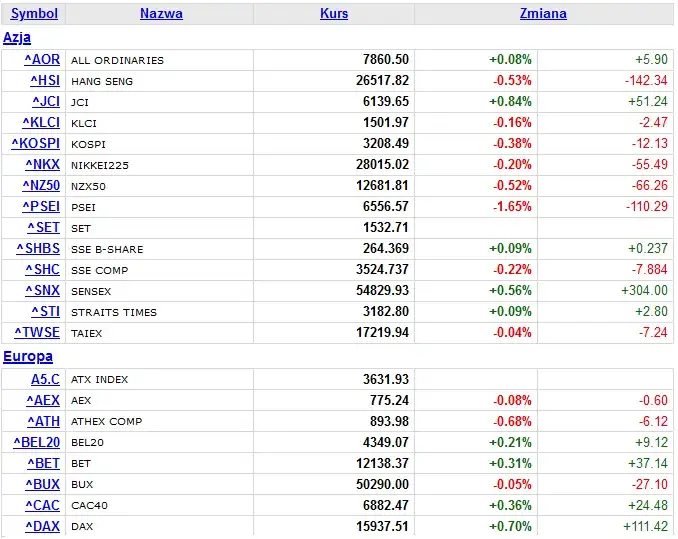Open the ^AOR All Ordinaries symbol
Screen dimensions: 678x539
(x=42, y=59)
